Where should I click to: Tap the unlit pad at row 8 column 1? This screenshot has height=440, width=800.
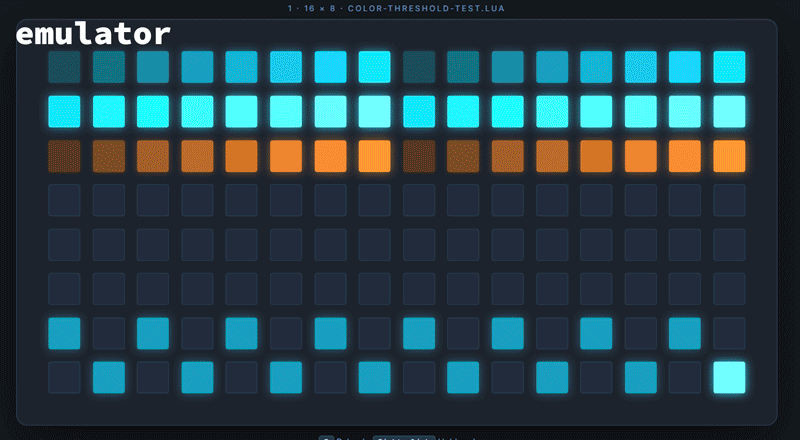[x=64, y=378]
